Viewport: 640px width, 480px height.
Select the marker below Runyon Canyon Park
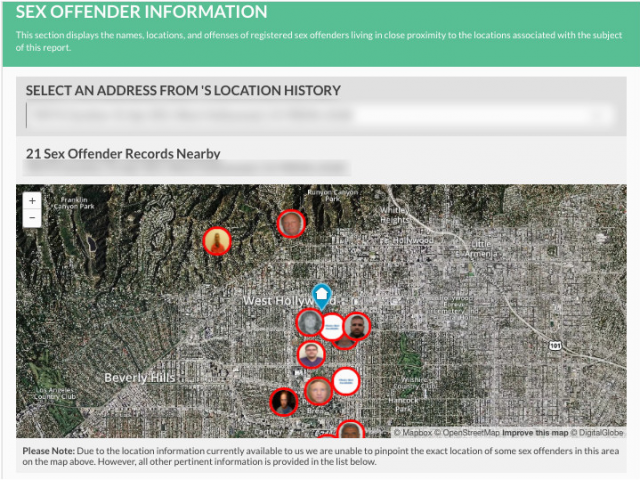click(291, 223)
